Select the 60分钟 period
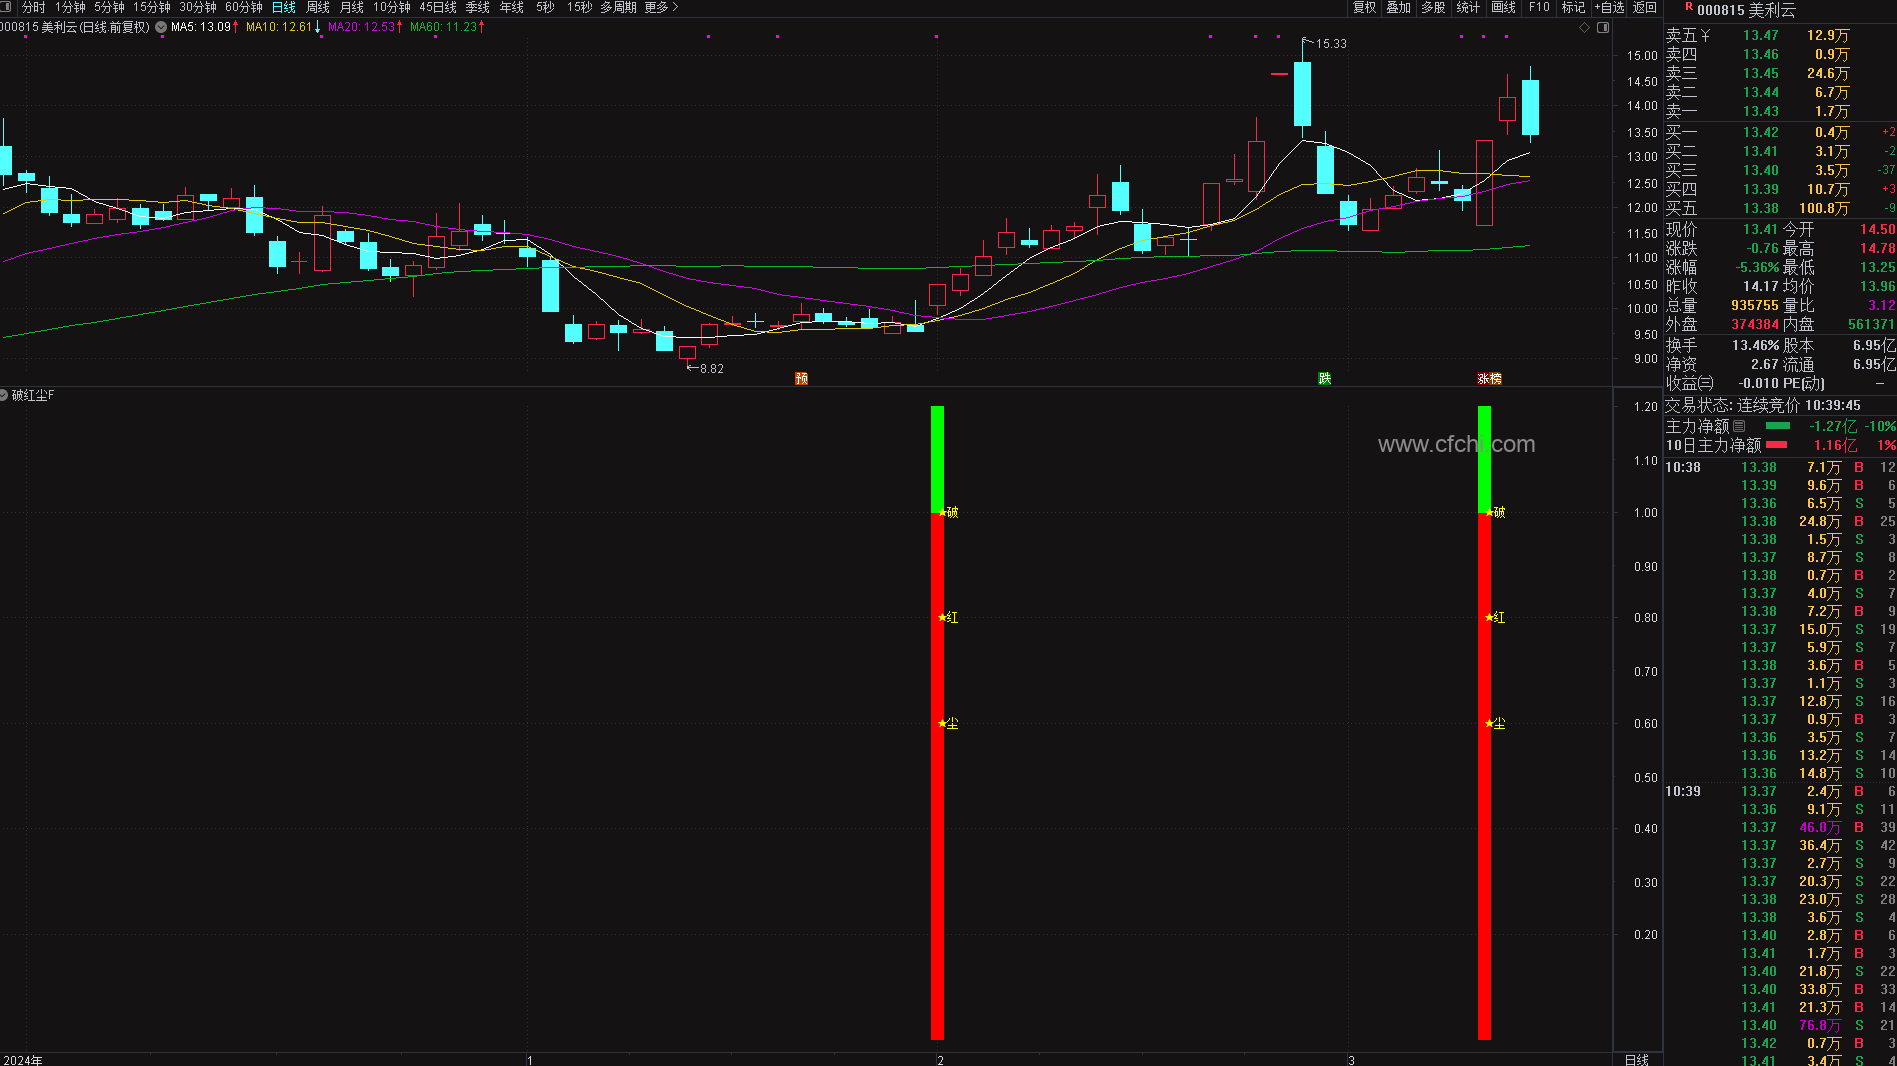Screen dimensions: 1897x1066 [x=244, y=7]
